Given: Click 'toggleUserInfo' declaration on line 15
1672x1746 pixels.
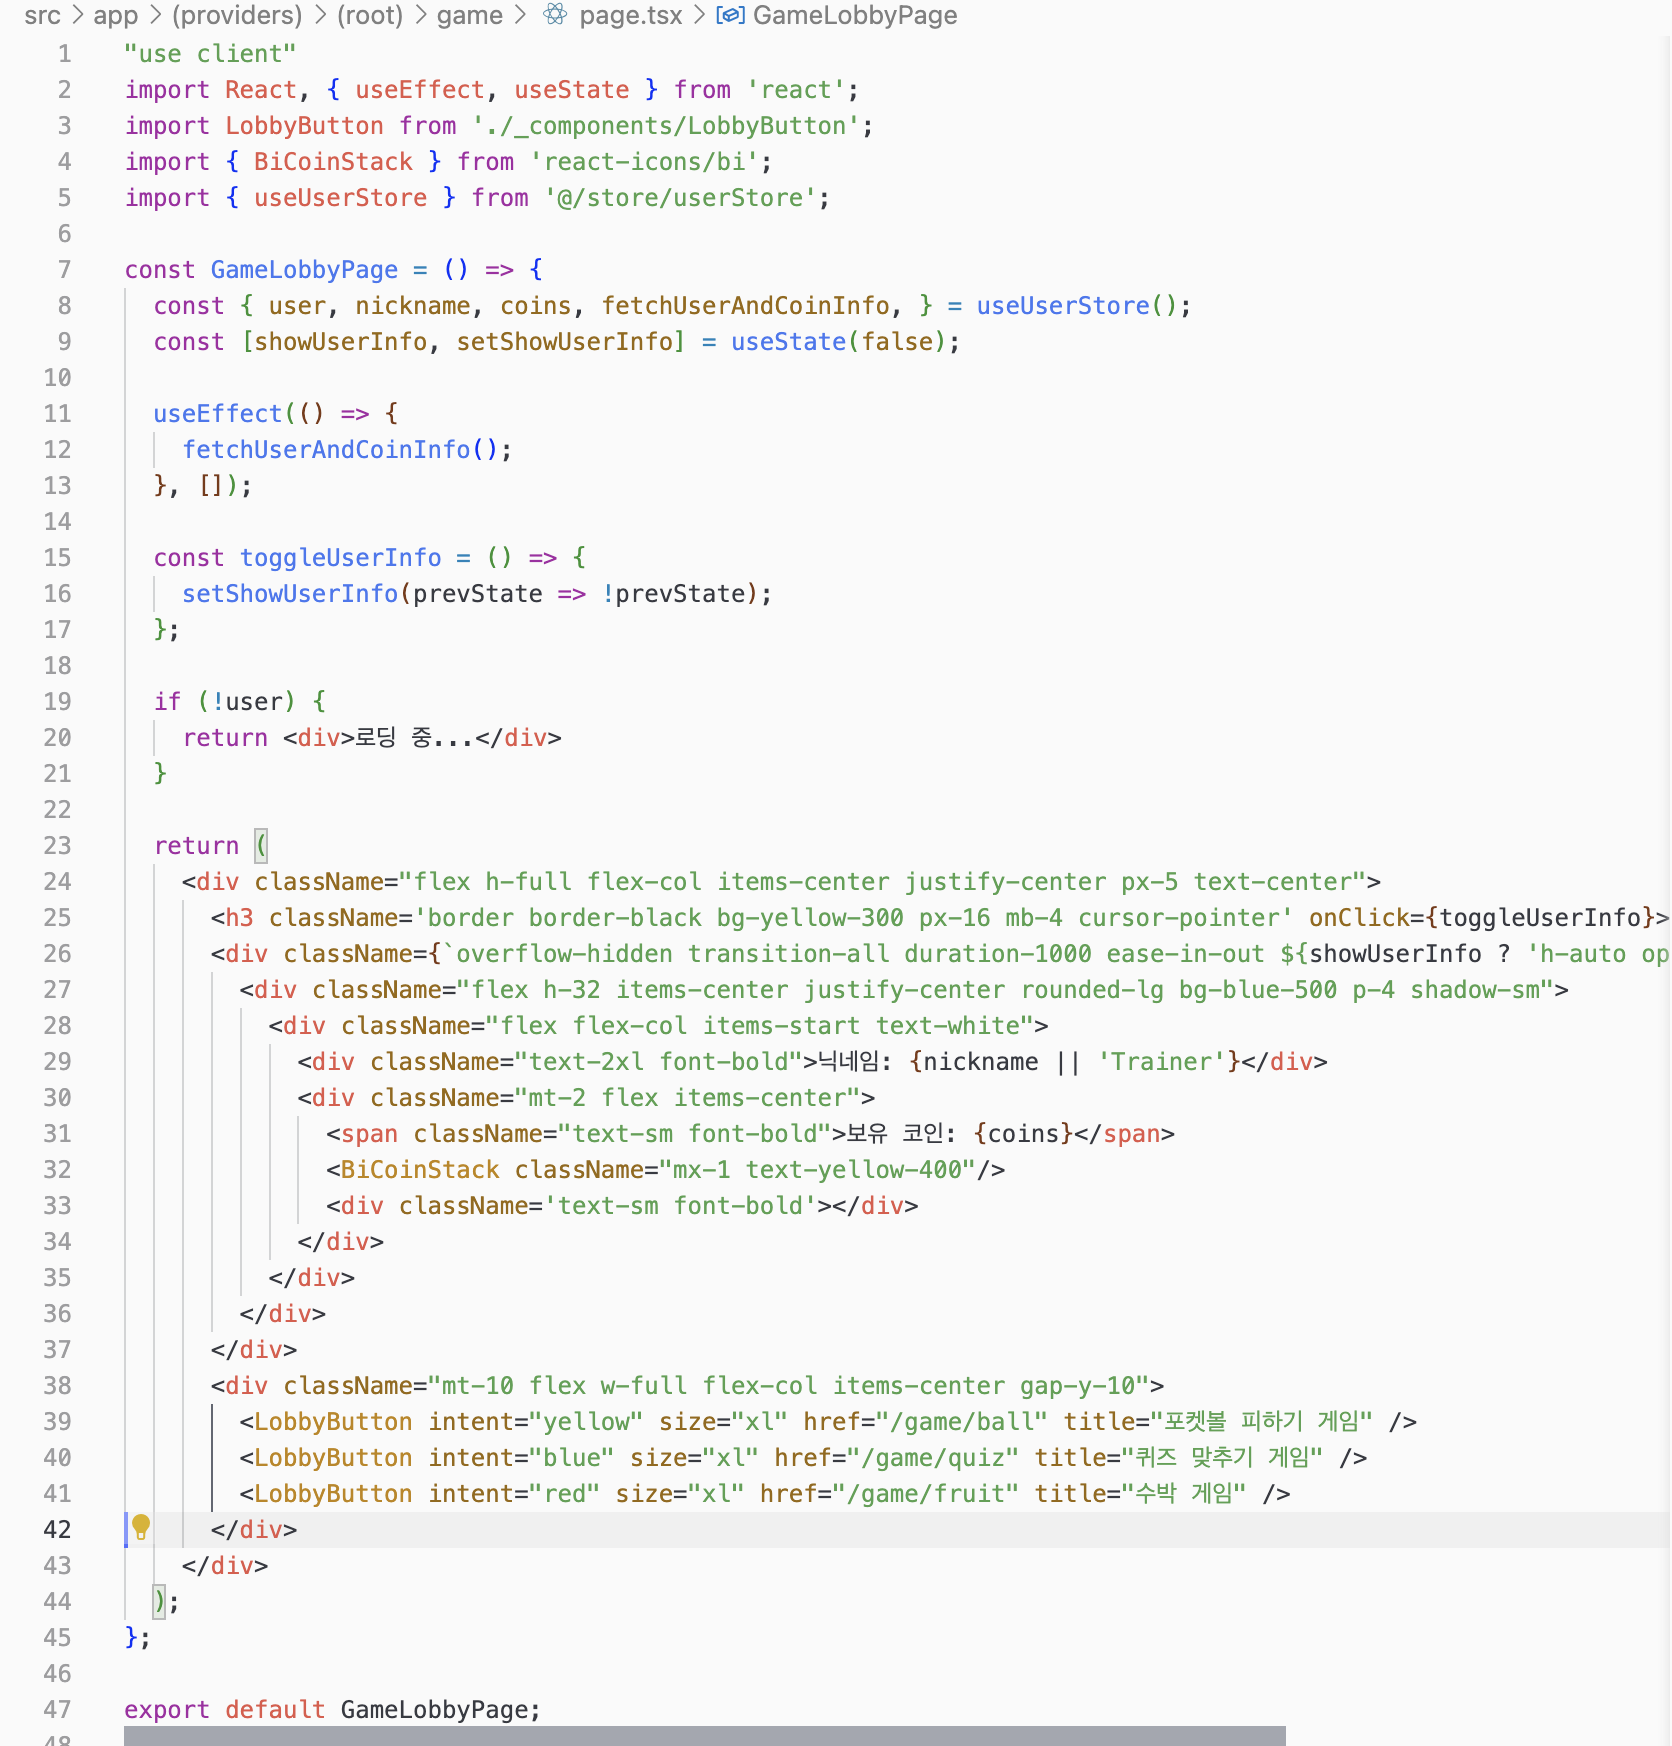Looking at the screenshot, I should click(x=340, y=558).
